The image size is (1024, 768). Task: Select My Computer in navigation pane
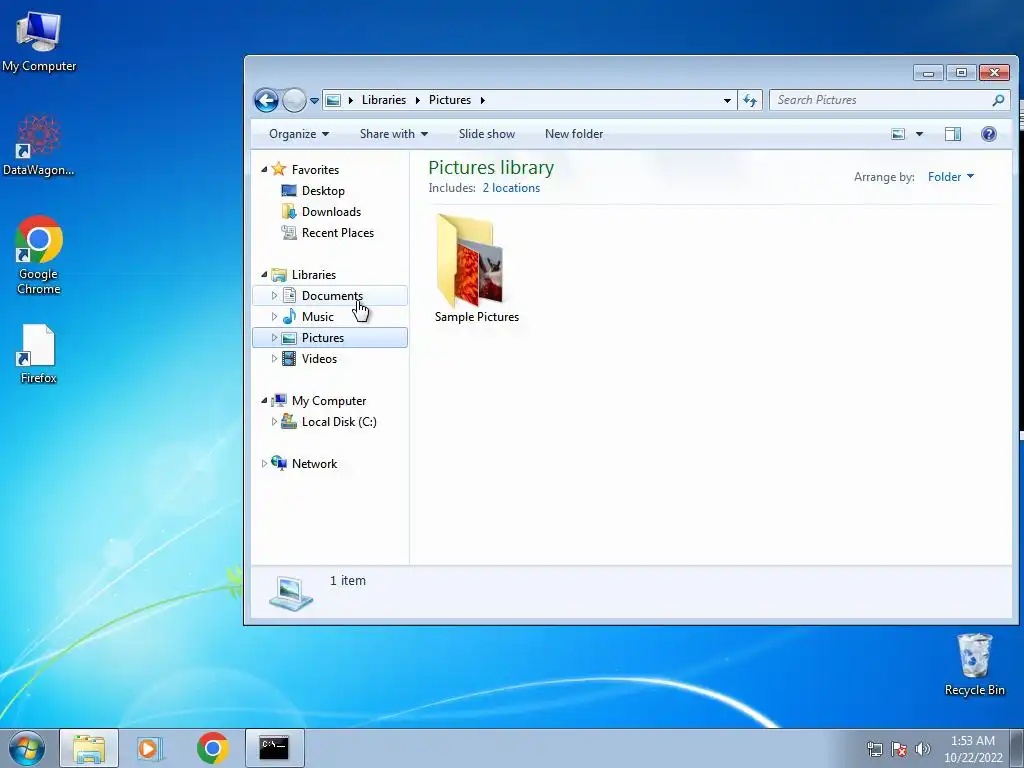point(328,401)
